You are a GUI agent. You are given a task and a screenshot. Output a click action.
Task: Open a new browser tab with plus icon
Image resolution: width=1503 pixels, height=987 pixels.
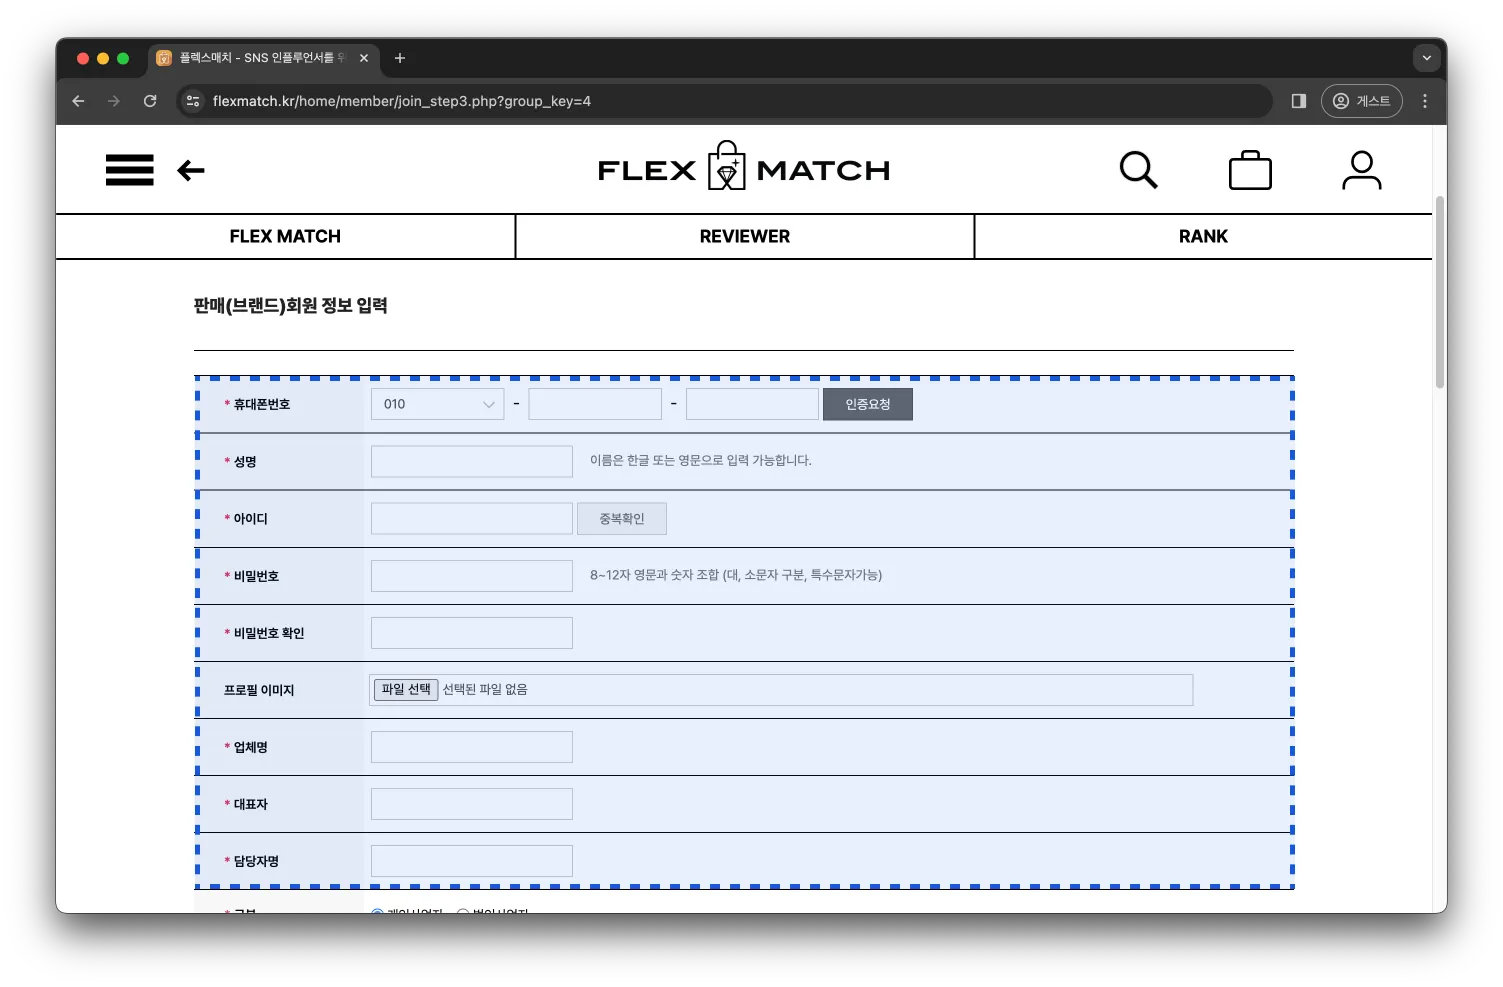pyautogui.click(x=400, y=58)
